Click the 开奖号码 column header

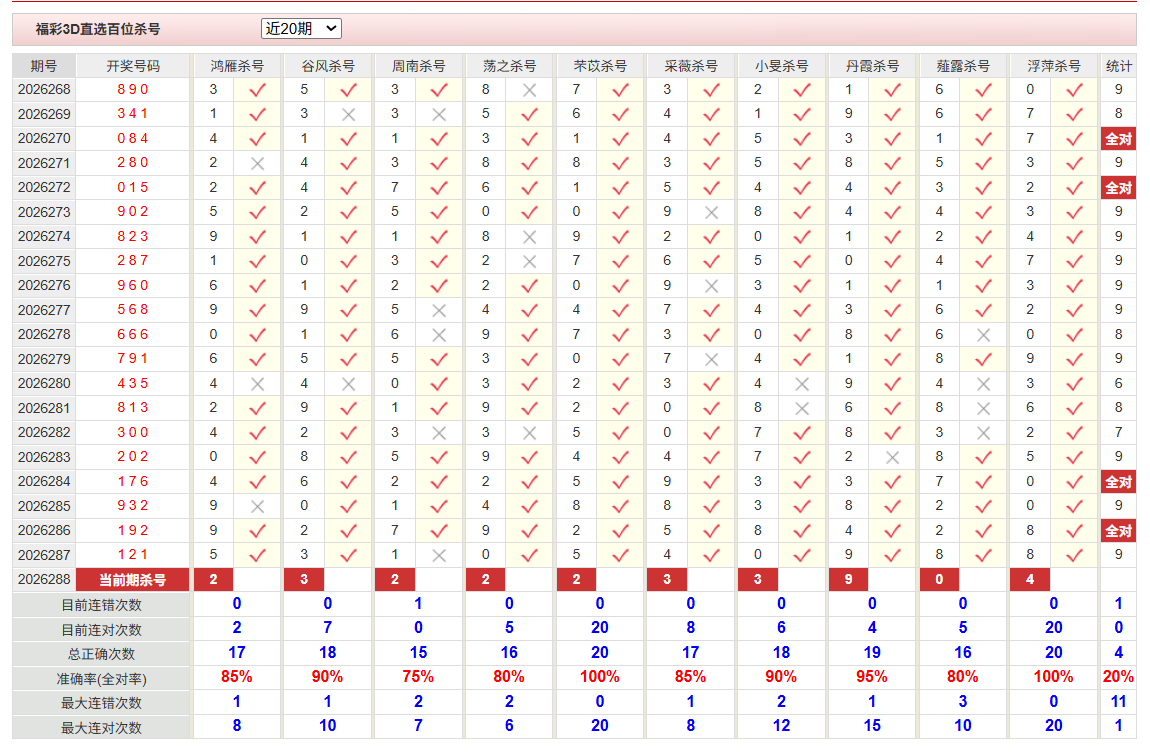point(133,66)
